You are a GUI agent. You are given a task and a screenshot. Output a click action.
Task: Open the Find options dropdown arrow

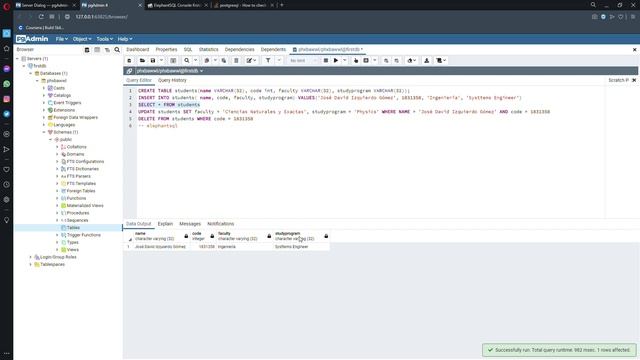pyautogui.click(x=196, y=60)
